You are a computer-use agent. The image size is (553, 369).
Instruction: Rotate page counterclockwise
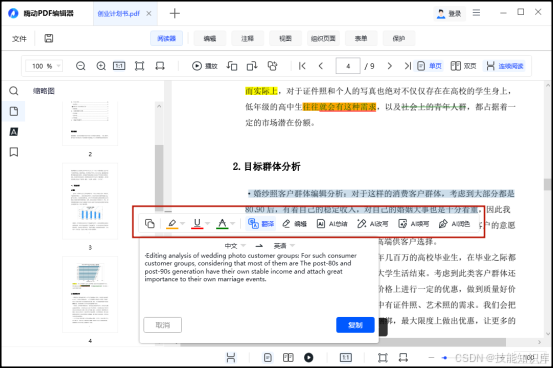click(232, 66)
